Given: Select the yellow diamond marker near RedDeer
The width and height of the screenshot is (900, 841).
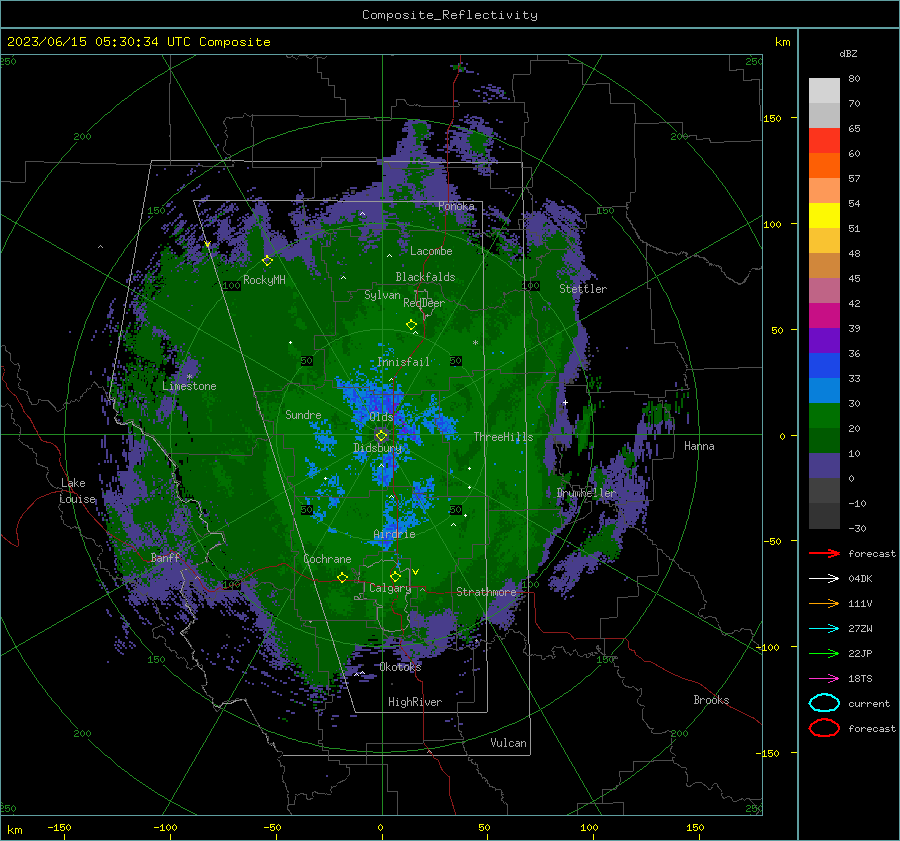Looking at the screenshot, I should click(x=411, y=324).
